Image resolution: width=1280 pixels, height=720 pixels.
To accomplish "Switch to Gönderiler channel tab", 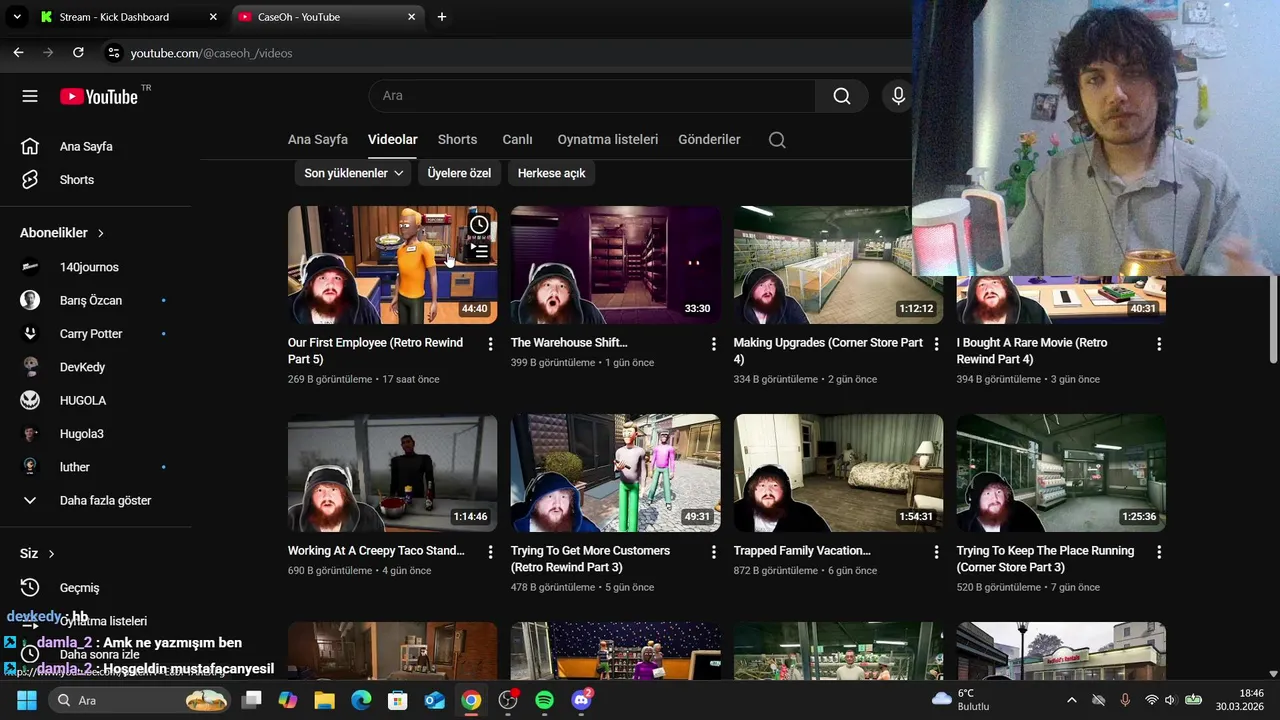I will coord(709,140).
